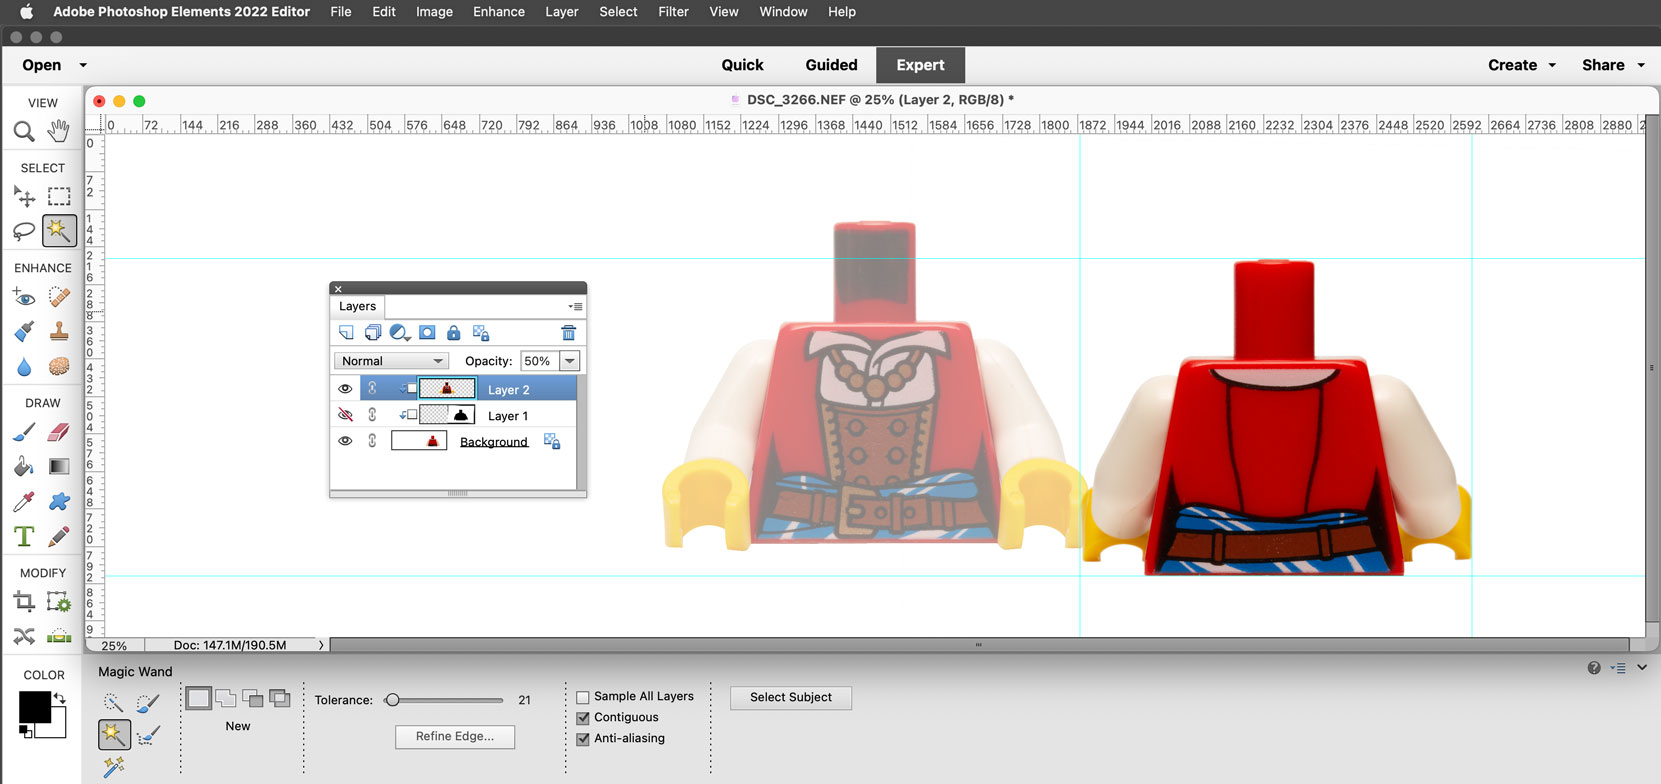Select the Pencil tool

click(59, 537)
